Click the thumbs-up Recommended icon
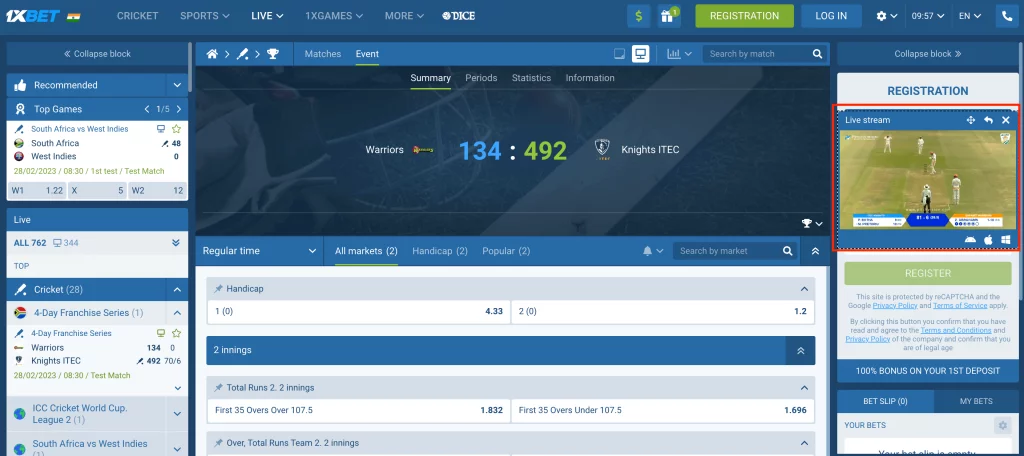The width and height of the screenshot is (1024, 456). [x=20, y=85]
